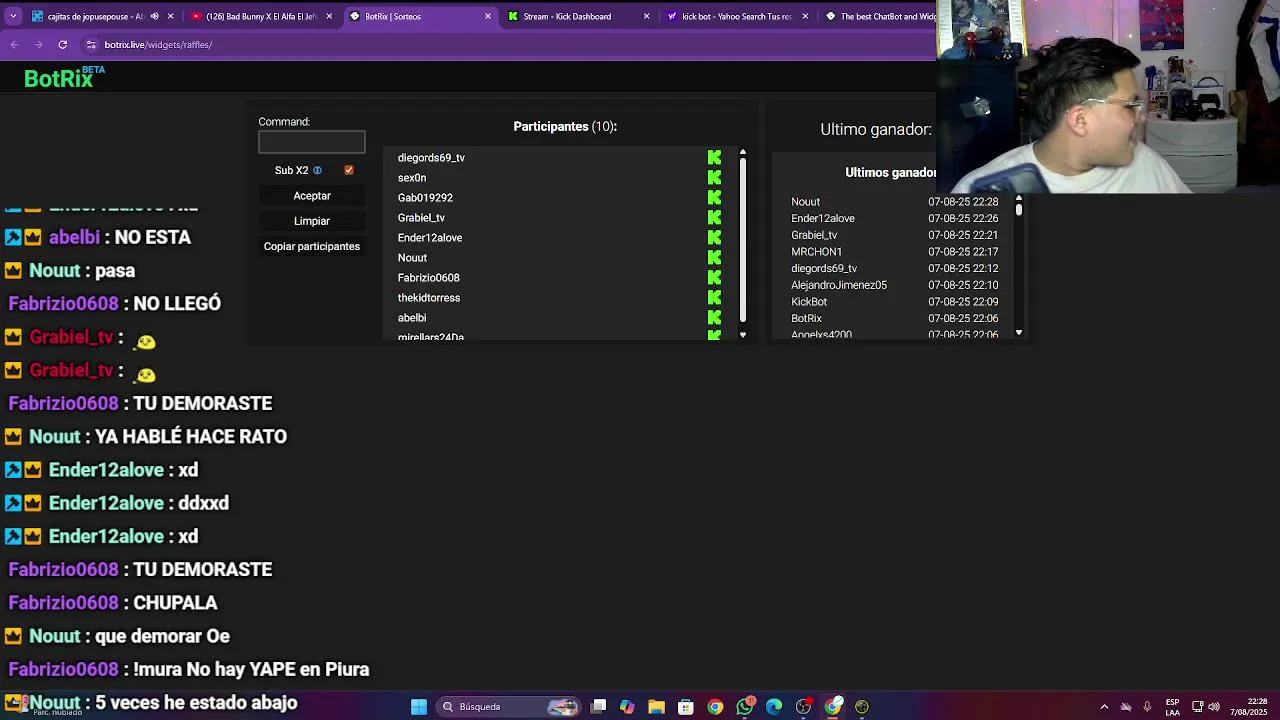
Task: Click the Kick icon in the Gab019292 row
Action: coord(714,198)
